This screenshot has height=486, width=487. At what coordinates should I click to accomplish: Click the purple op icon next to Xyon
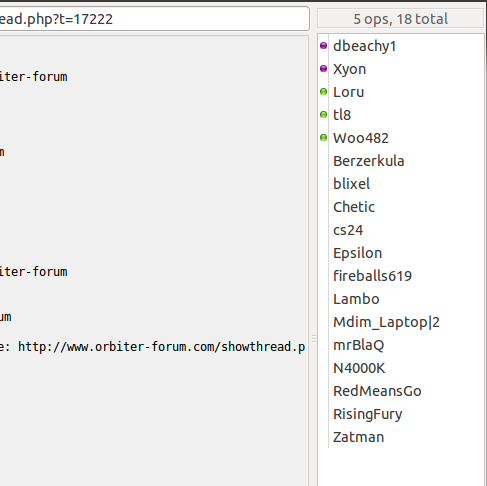pyautogui.click(x=323, y=69)
